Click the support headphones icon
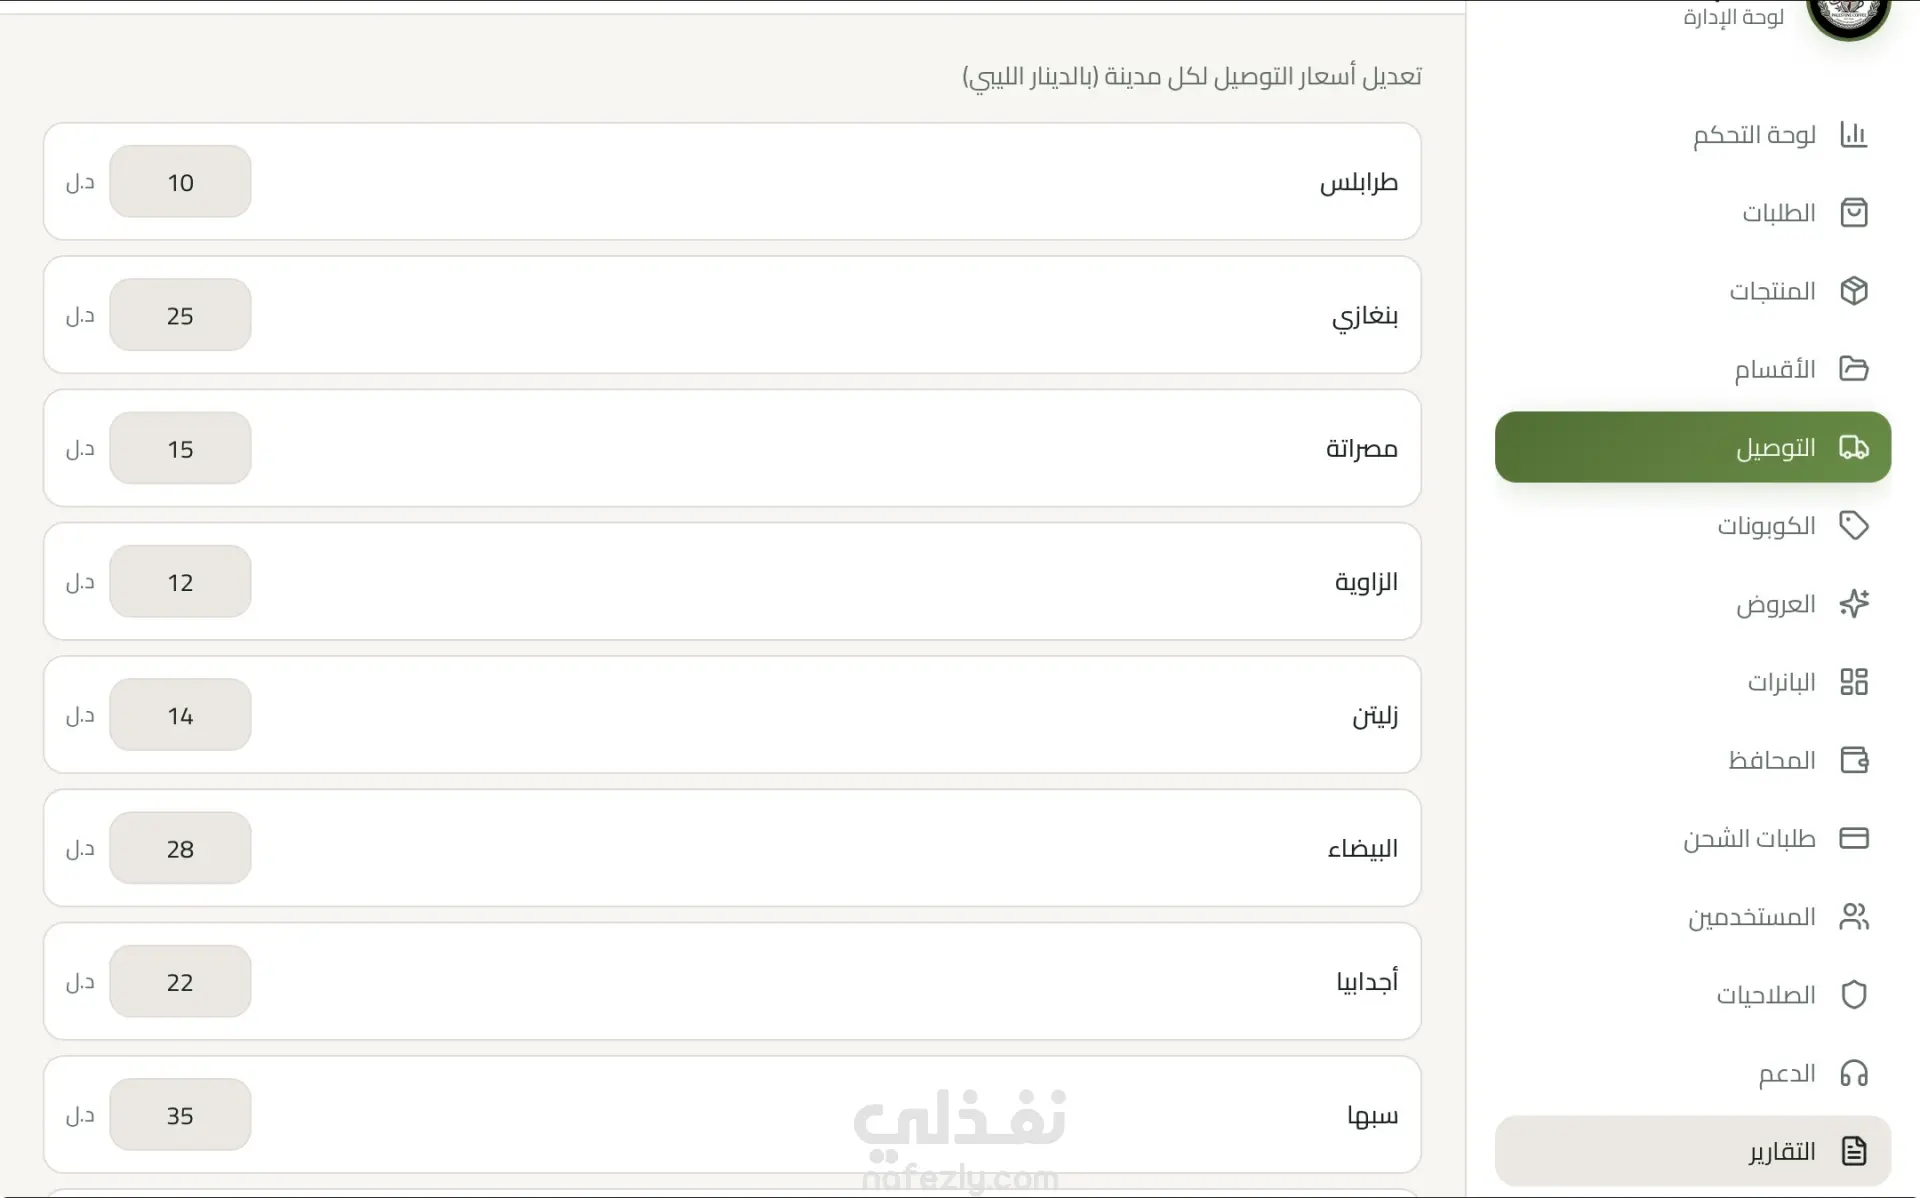This screenshot has width=1920, height=1198. click(x=1853, y=1073)
